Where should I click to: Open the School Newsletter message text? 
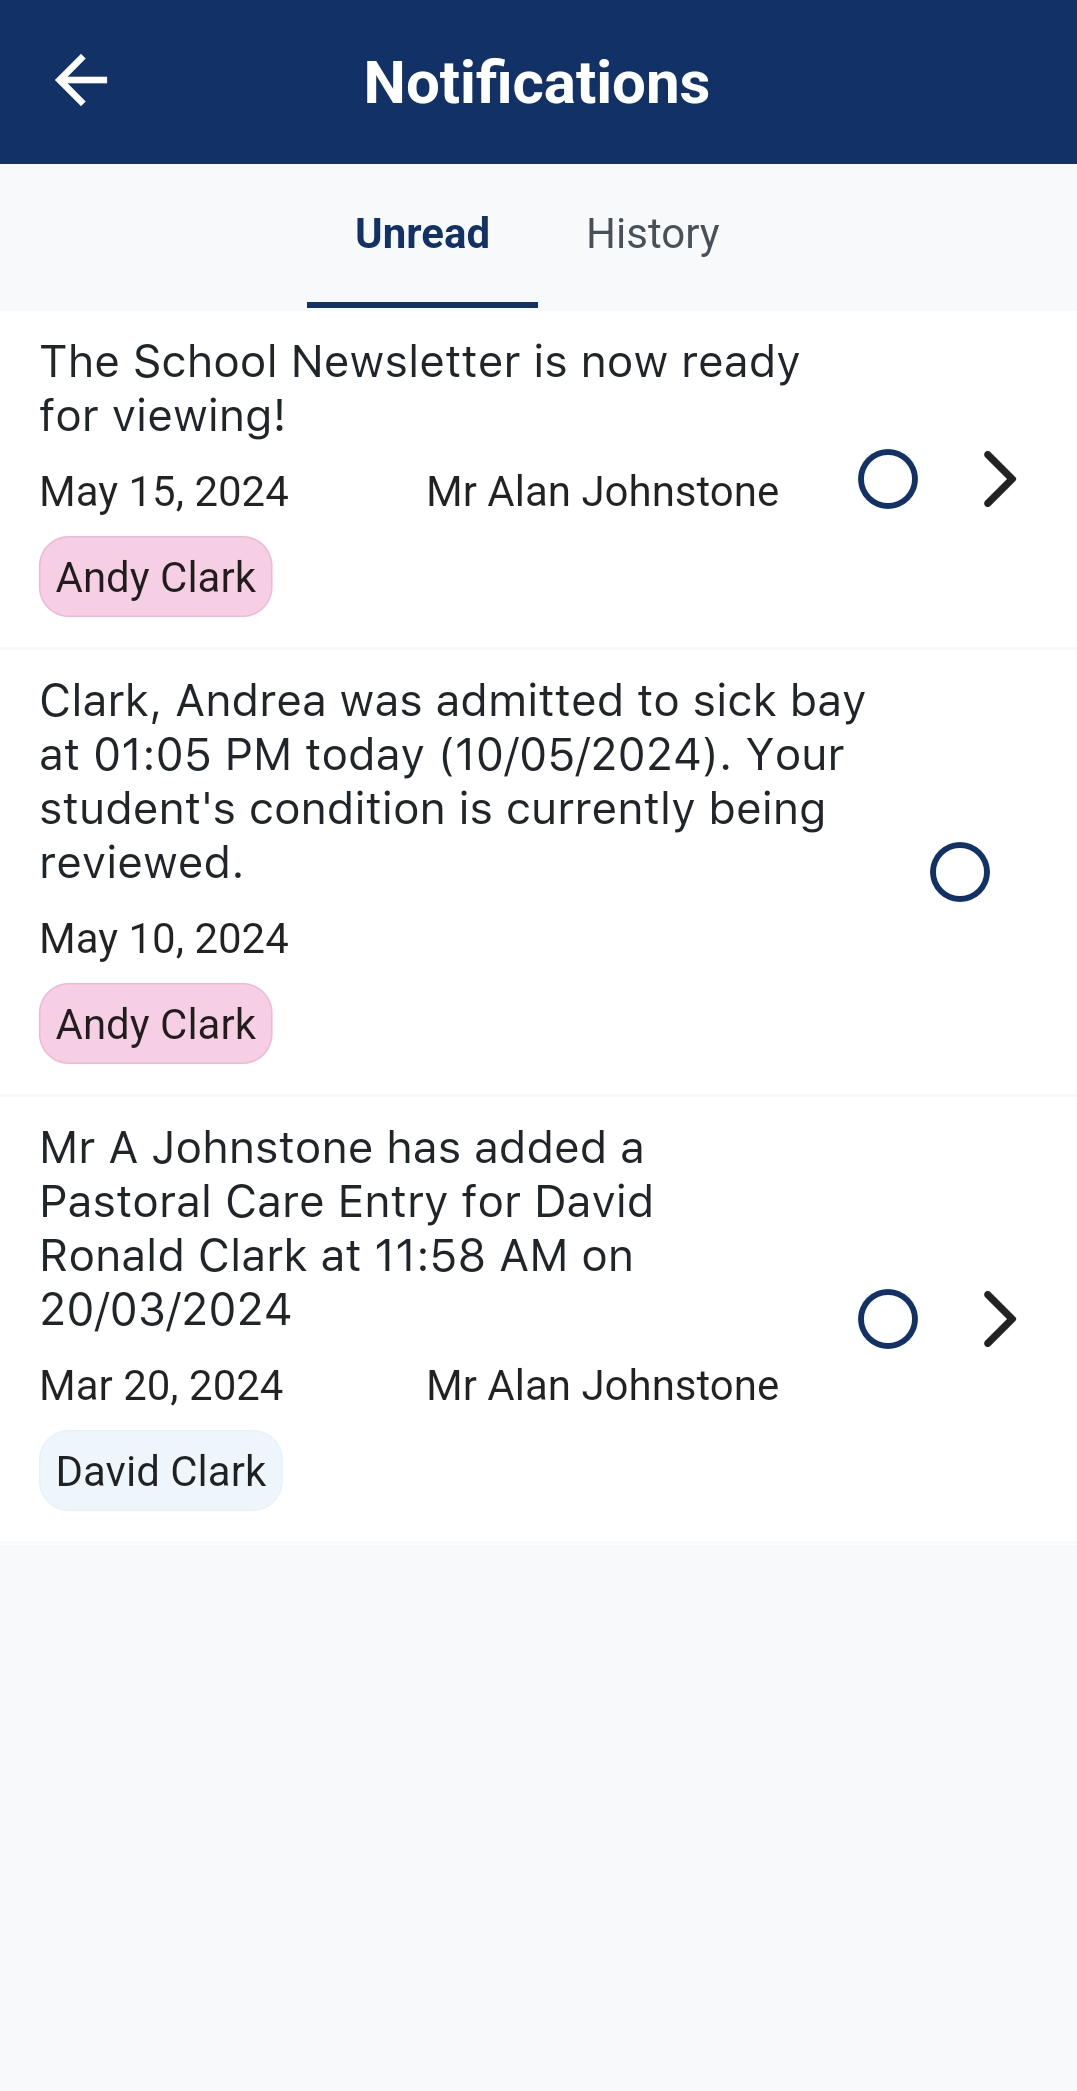(x=419, y=389)
